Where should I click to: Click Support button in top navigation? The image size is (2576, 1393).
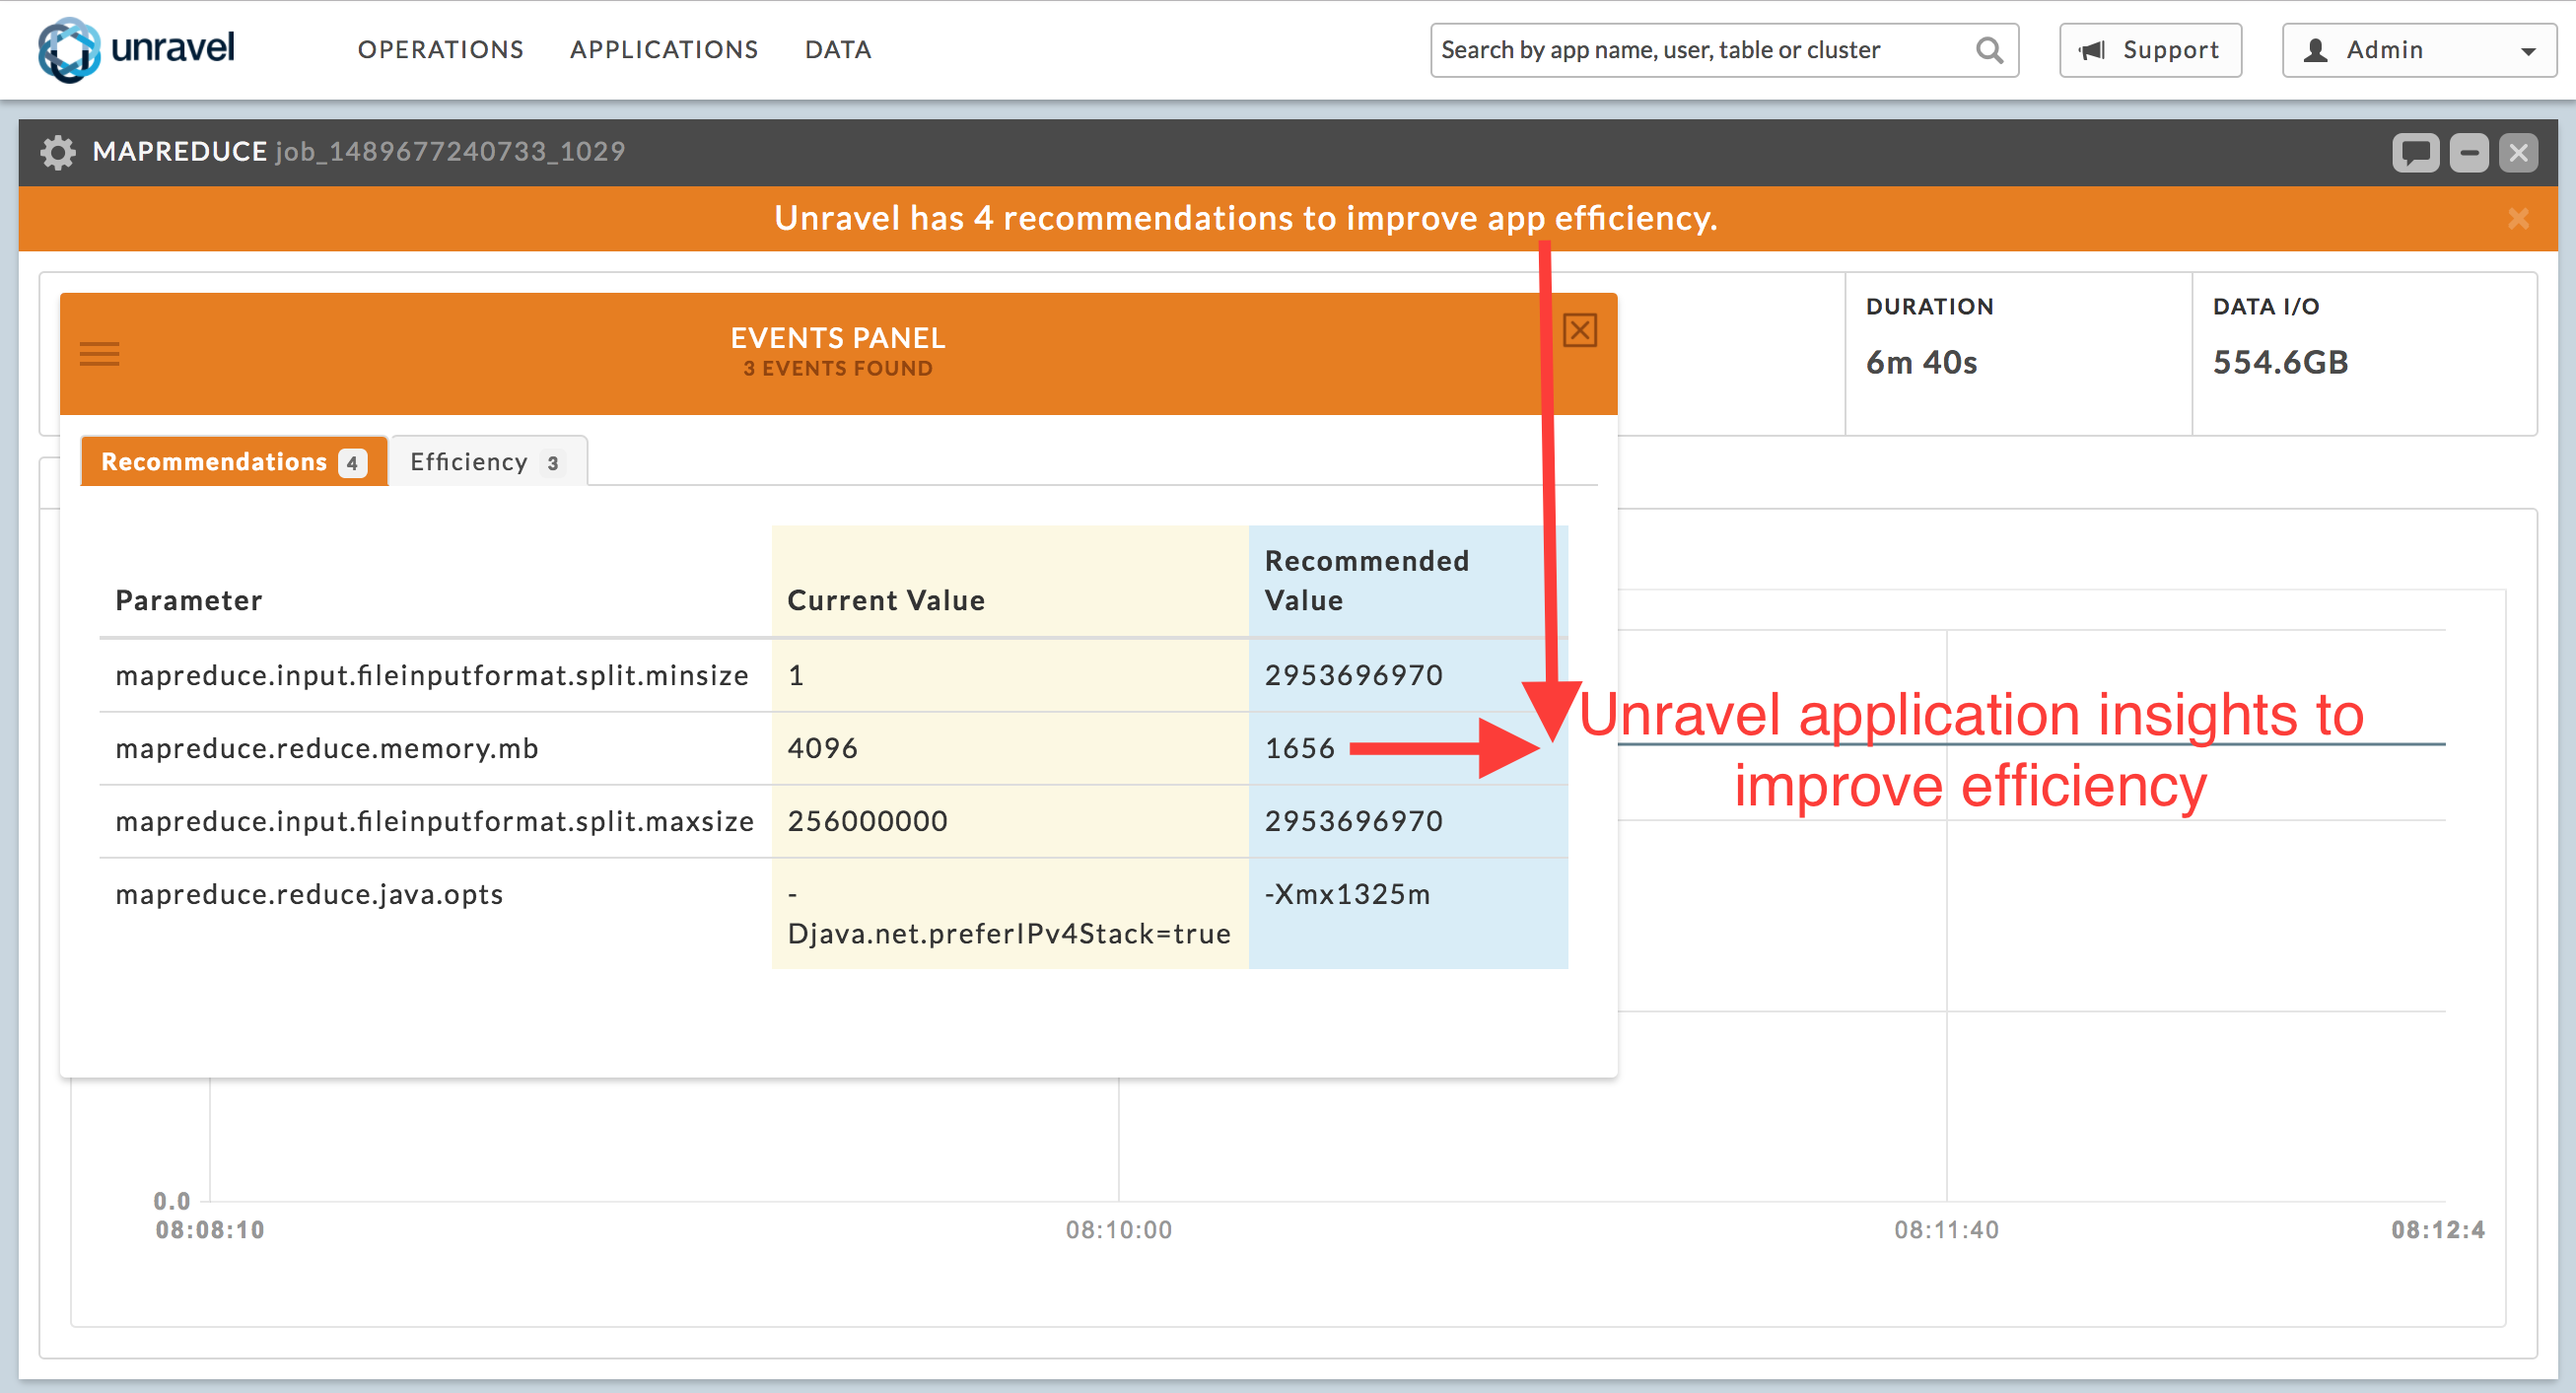tap(2152, 48)
